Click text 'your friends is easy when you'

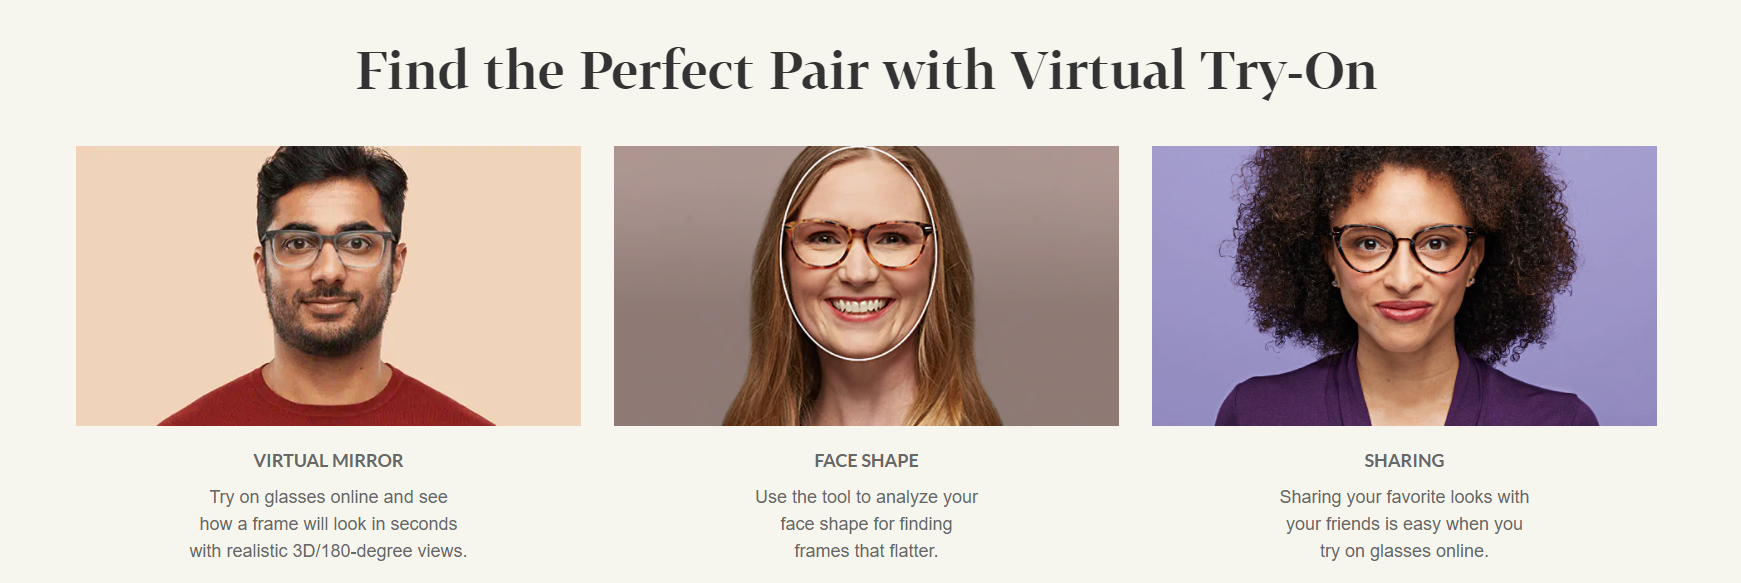coord(1404,524)
